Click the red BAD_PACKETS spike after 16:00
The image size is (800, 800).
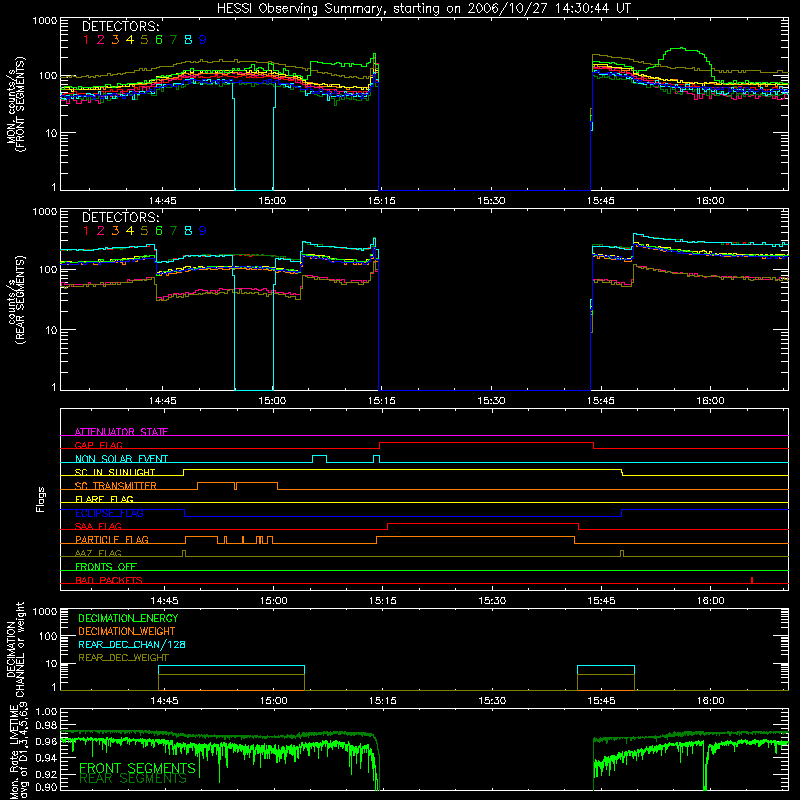752,580
